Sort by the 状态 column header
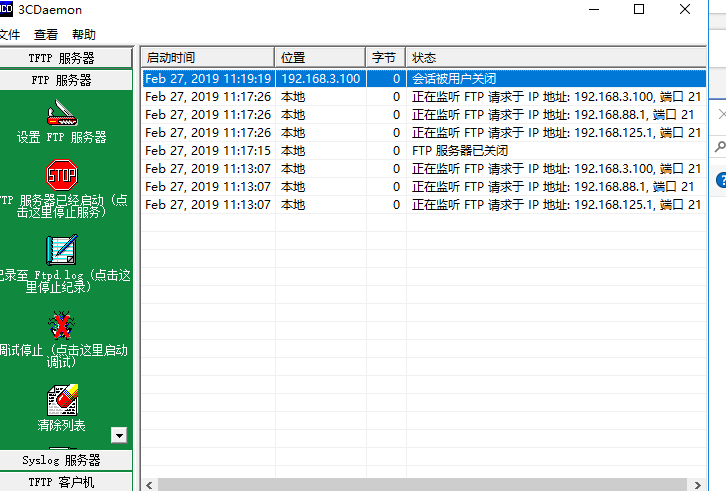The height and width of the screenshot is (491, 726). coord(556,58)
